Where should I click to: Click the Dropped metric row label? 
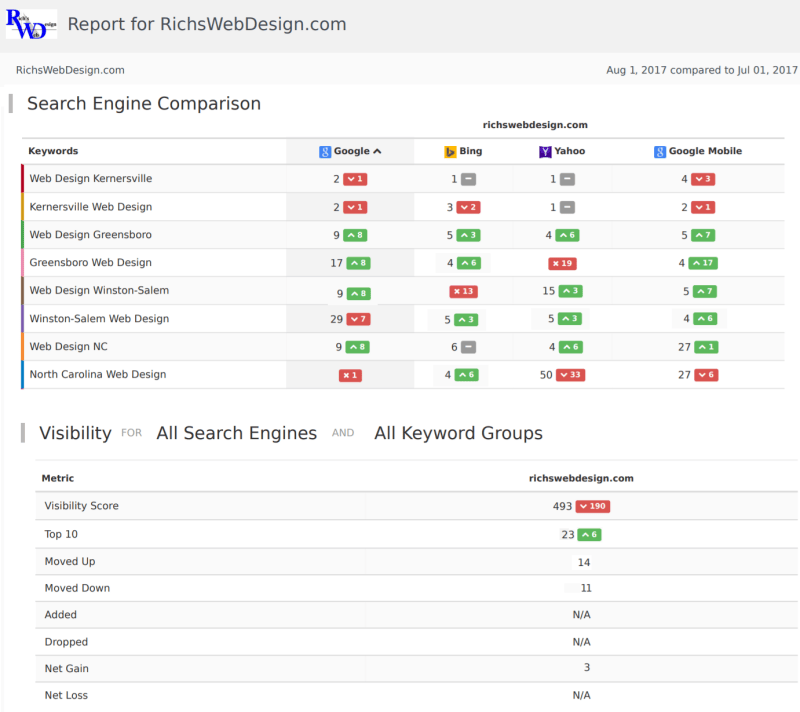coord(66,642)
